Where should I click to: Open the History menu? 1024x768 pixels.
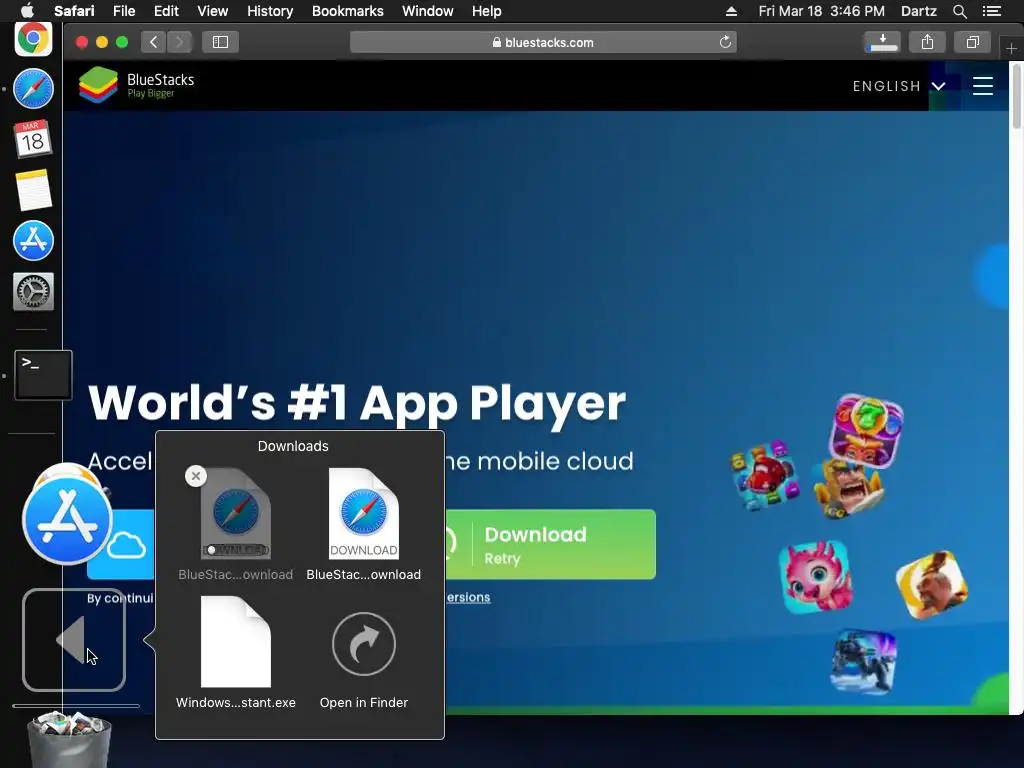click(x=270, y=11)
